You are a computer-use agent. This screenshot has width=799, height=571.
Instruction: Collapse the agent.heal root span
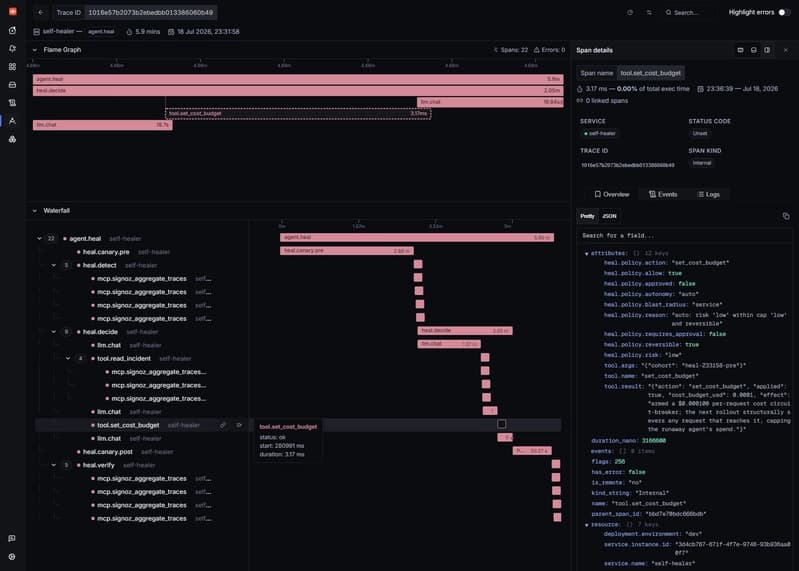(x=39, y=238)
